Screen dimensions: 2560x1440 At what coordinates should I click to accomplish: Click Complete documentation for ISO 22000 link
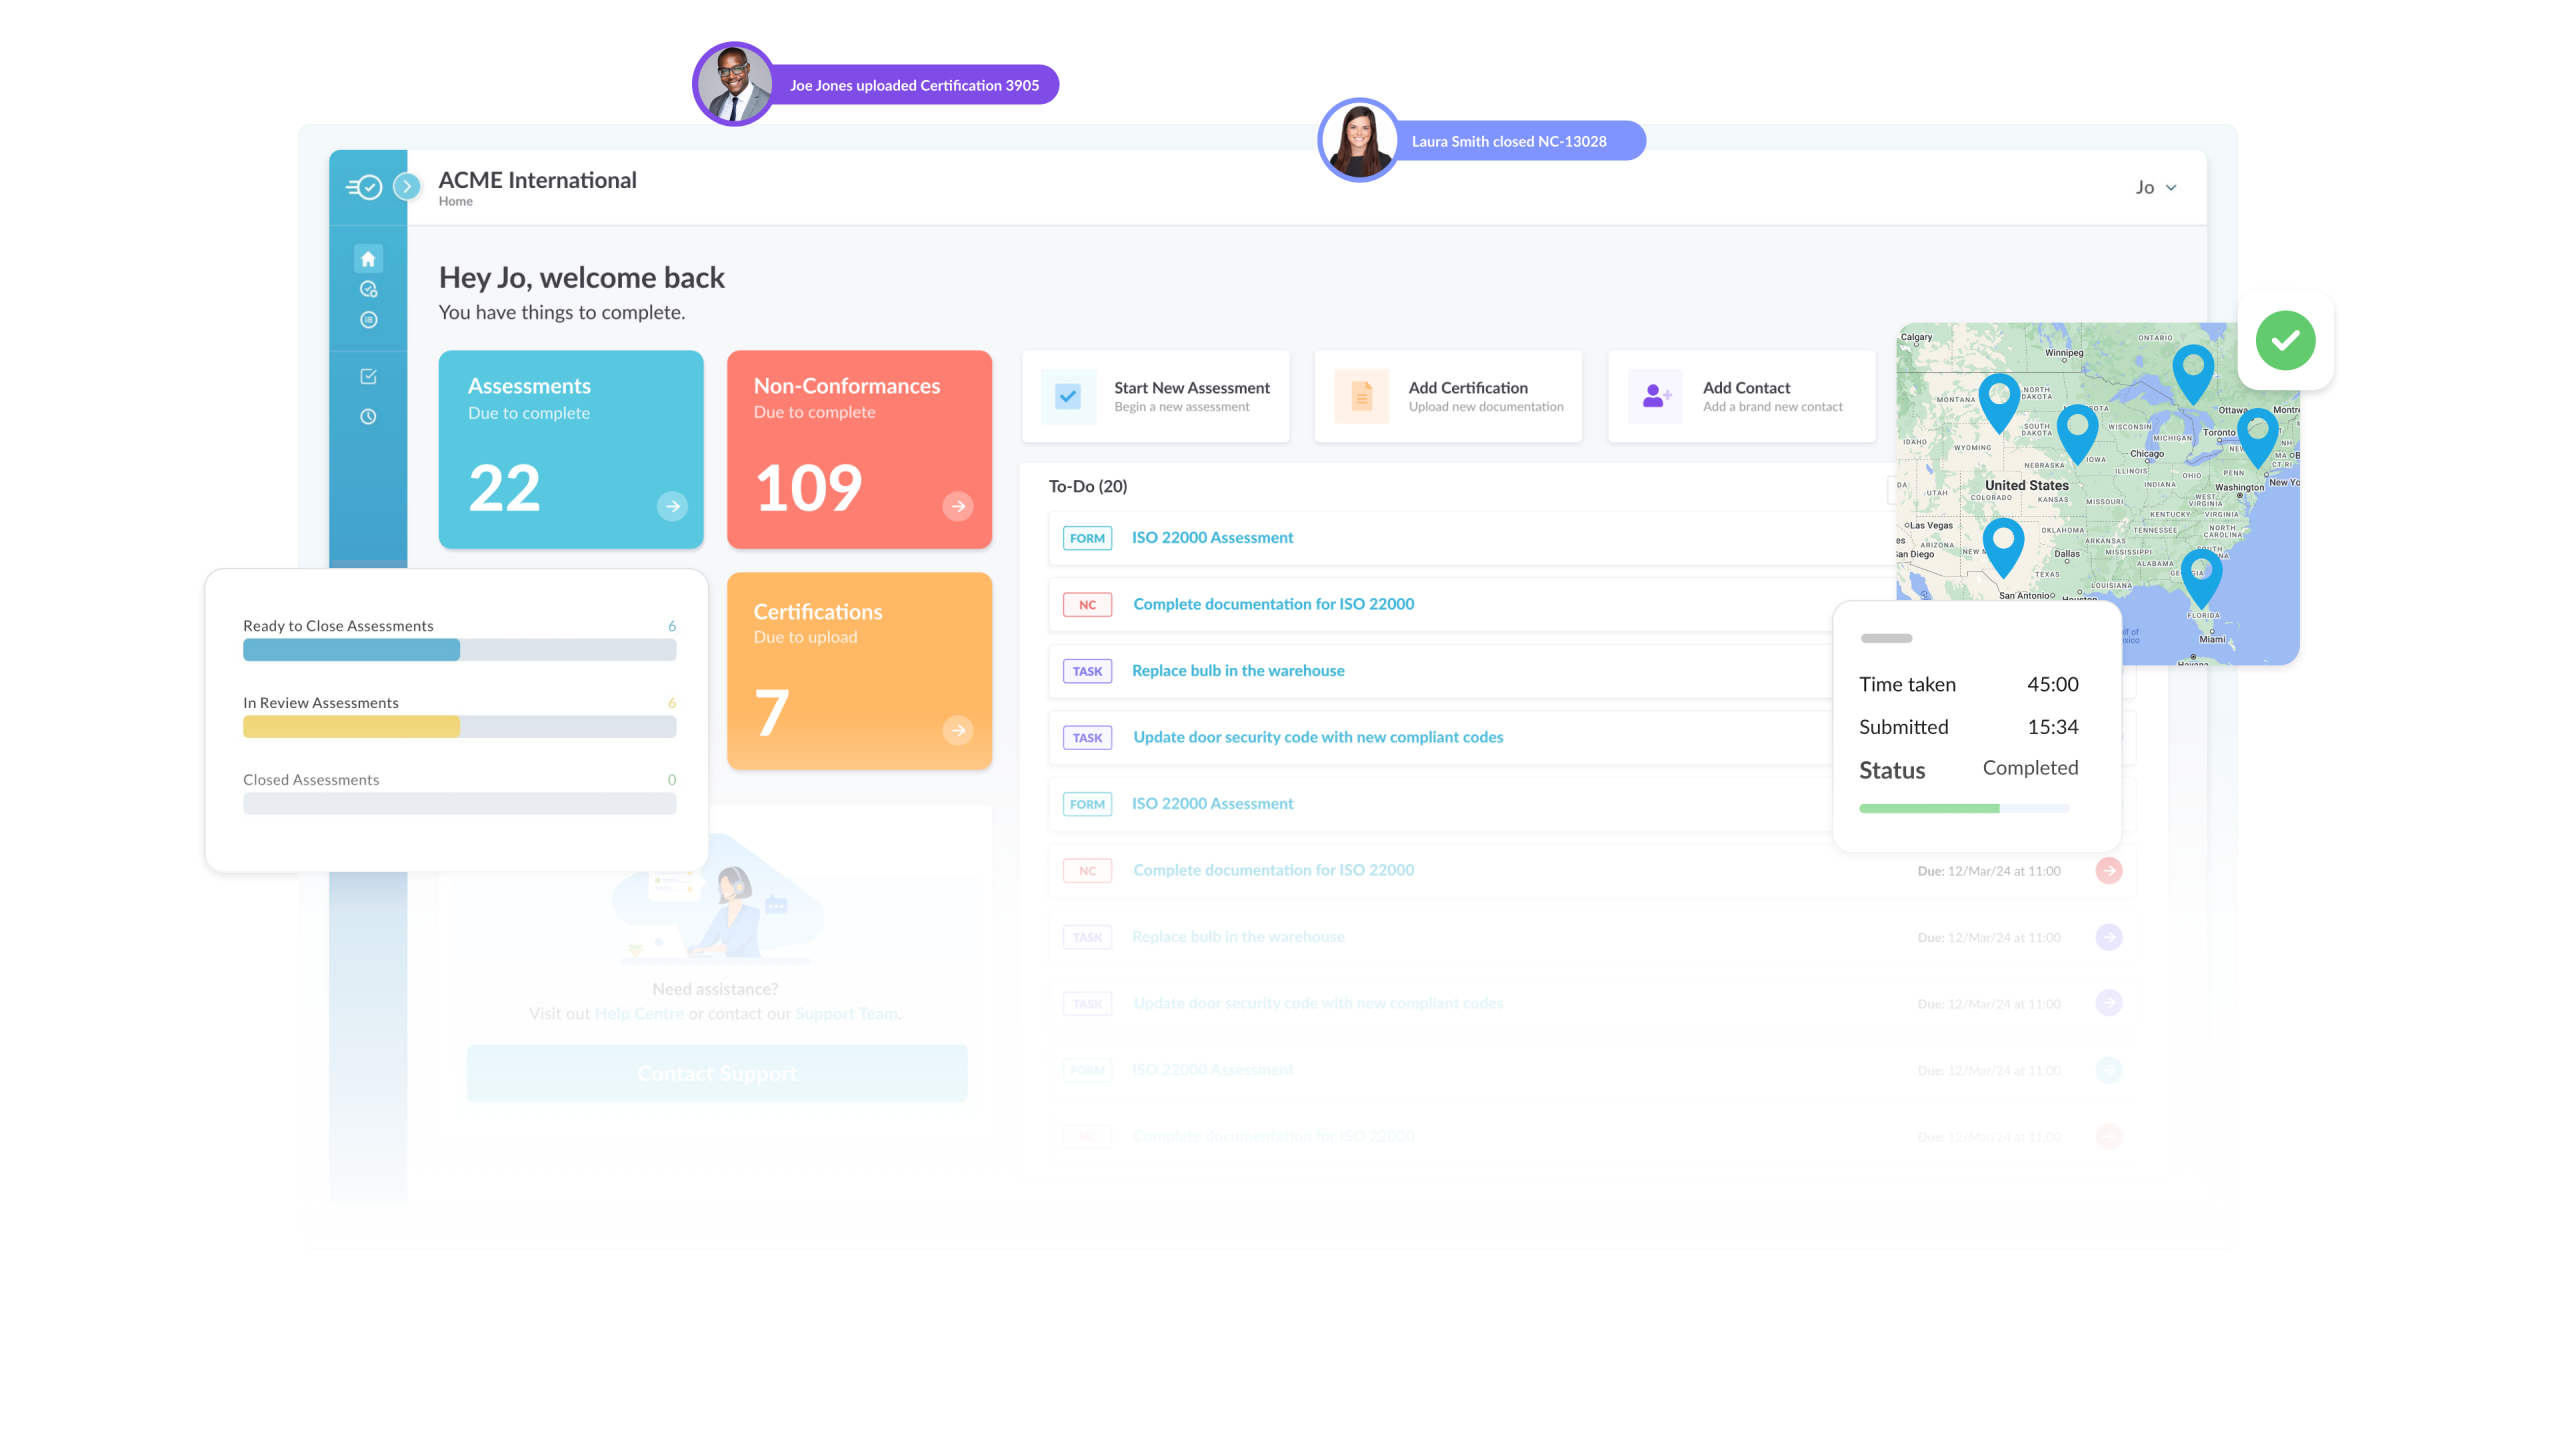(x=1273, y=604)
